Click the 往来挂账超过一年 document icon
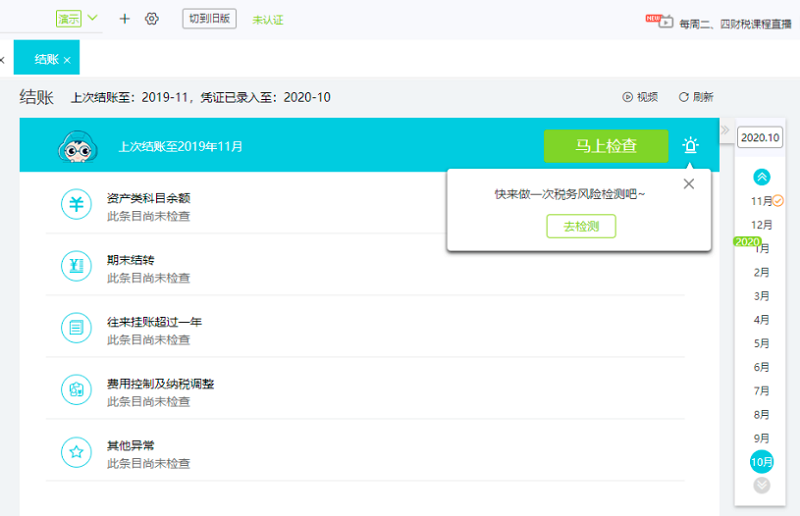Image resolution: width=800 pixels, height=516 pixels. 76,329
